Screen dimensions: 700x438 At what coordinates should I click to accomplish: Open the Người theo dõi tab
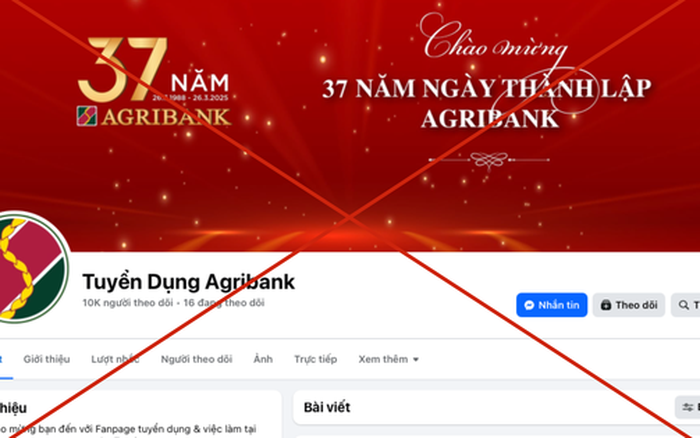(196, 359)
